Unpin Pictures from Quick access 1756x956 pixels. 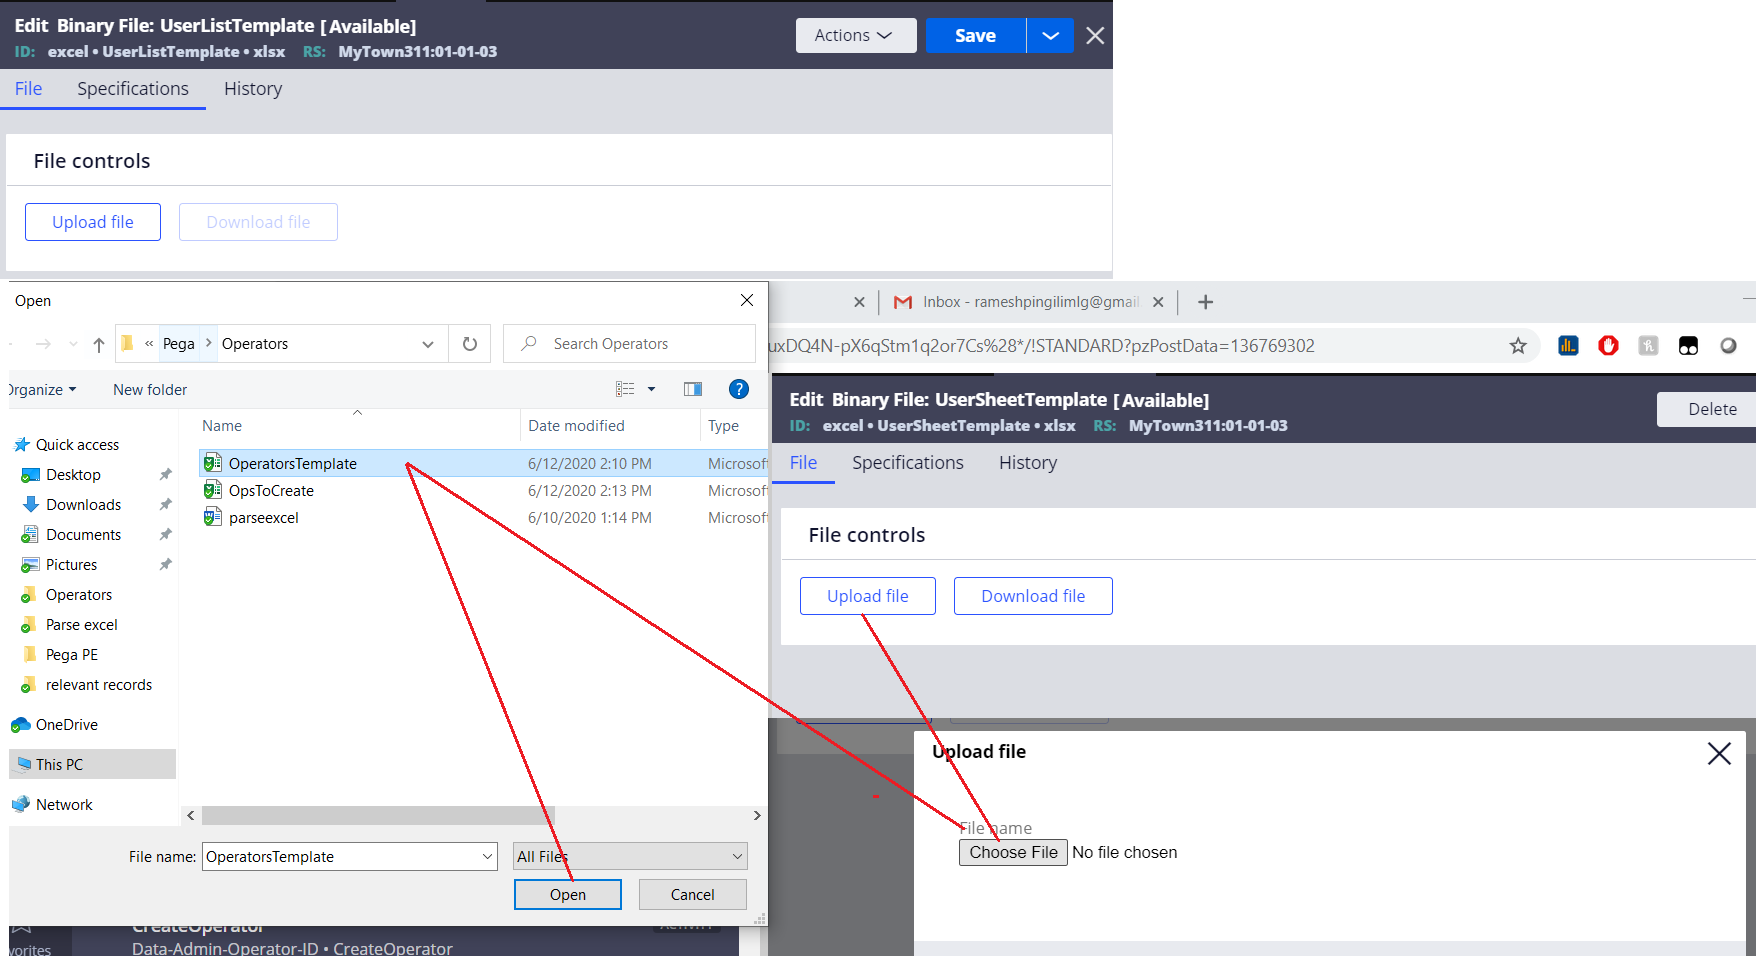165,564
